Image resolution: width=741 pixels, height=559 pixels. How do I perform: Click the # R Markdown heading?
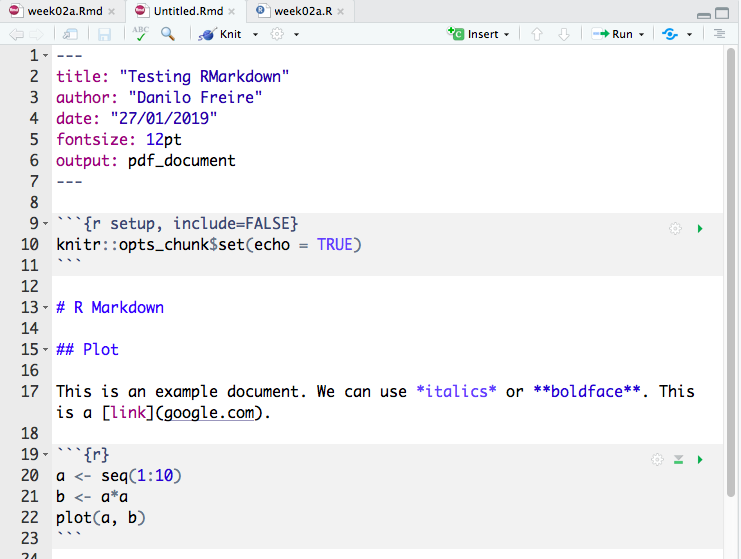(110, 307)
